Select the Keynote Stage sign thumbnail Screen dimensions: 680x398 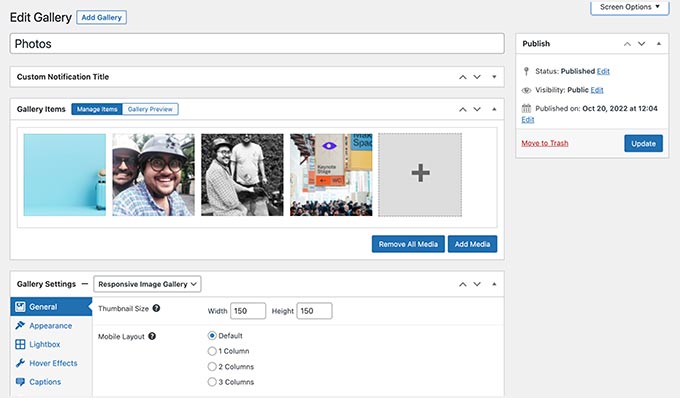tap(331, 175)
